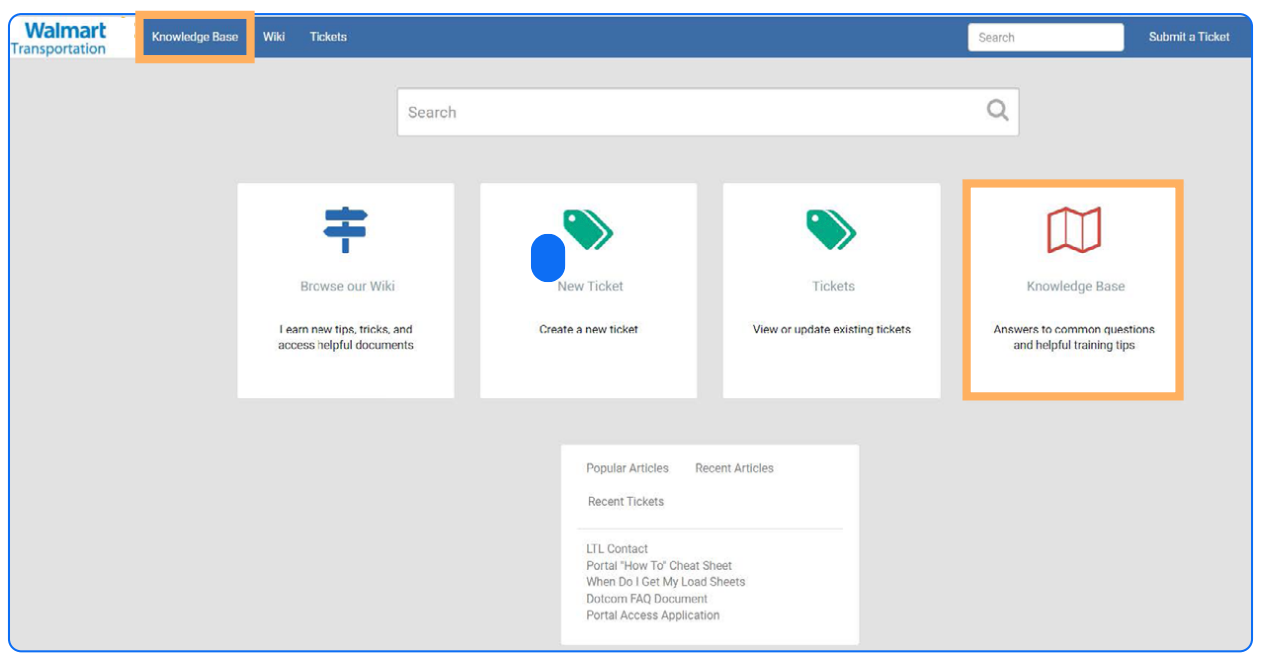Open the Dotcom FAQ Document article
The image size is (1262, 668).
pyautogui.click(x=647, y=599)
